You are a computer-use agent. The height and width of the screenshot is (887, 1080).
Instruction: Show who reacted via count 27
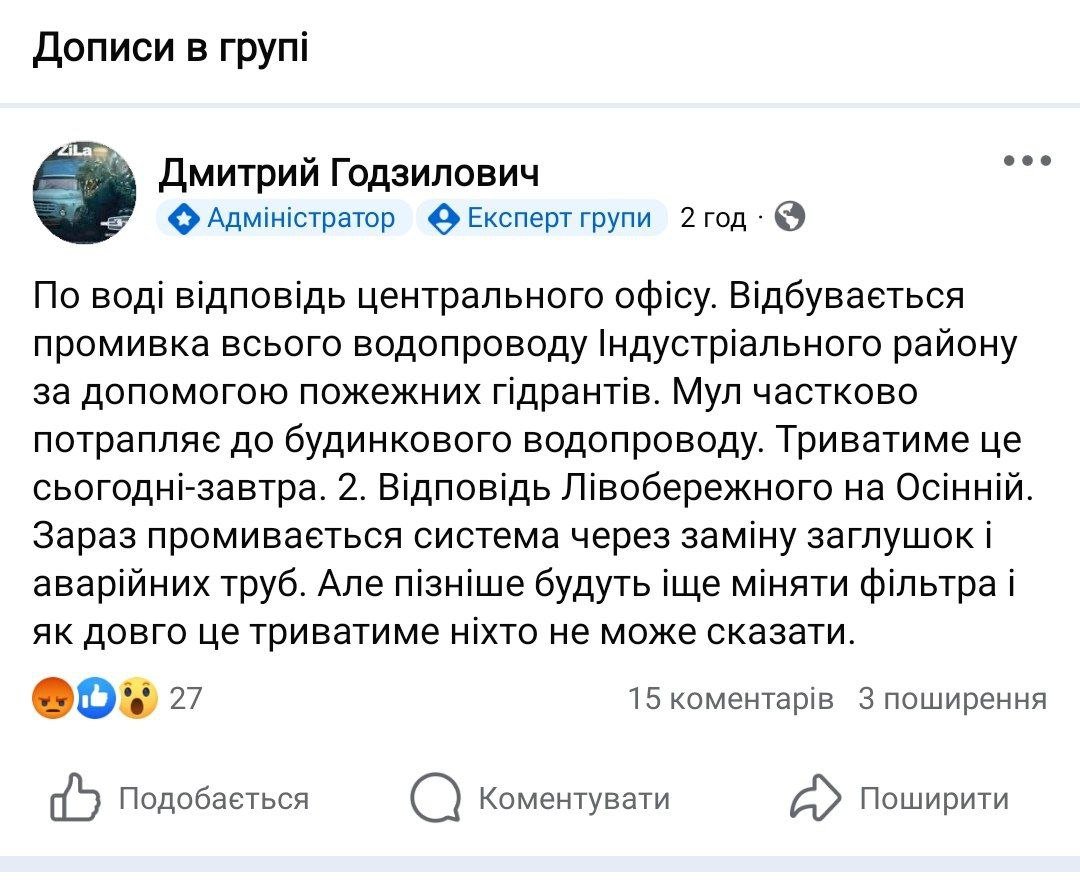click(x=186, y=698)
